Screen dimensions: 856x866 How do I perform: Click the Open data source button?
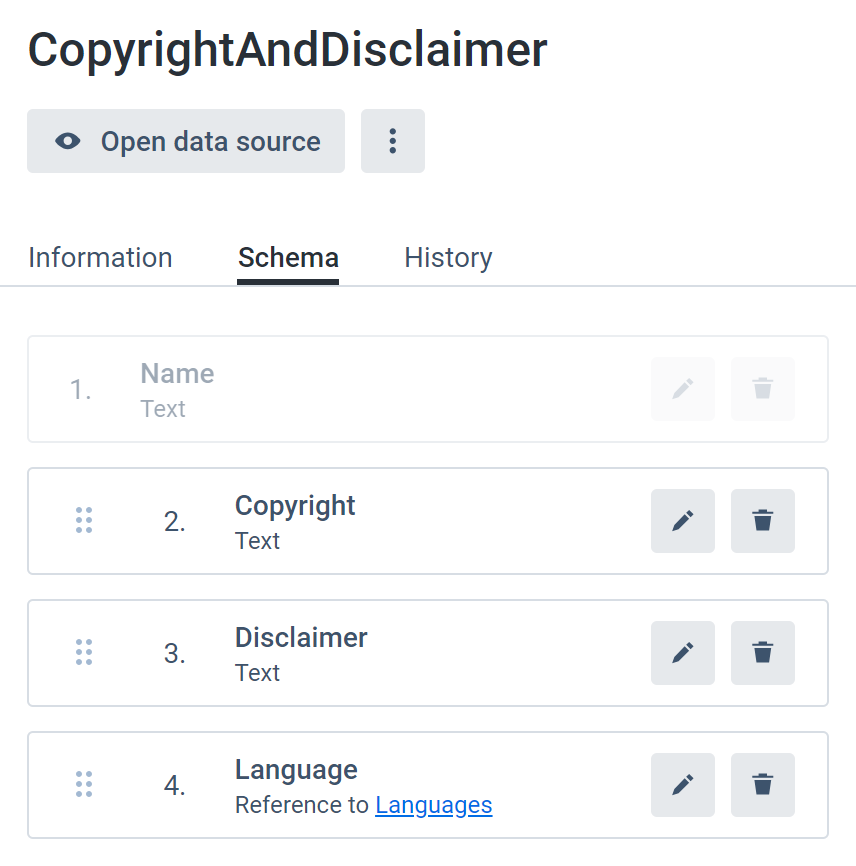[x=186, y=141]
